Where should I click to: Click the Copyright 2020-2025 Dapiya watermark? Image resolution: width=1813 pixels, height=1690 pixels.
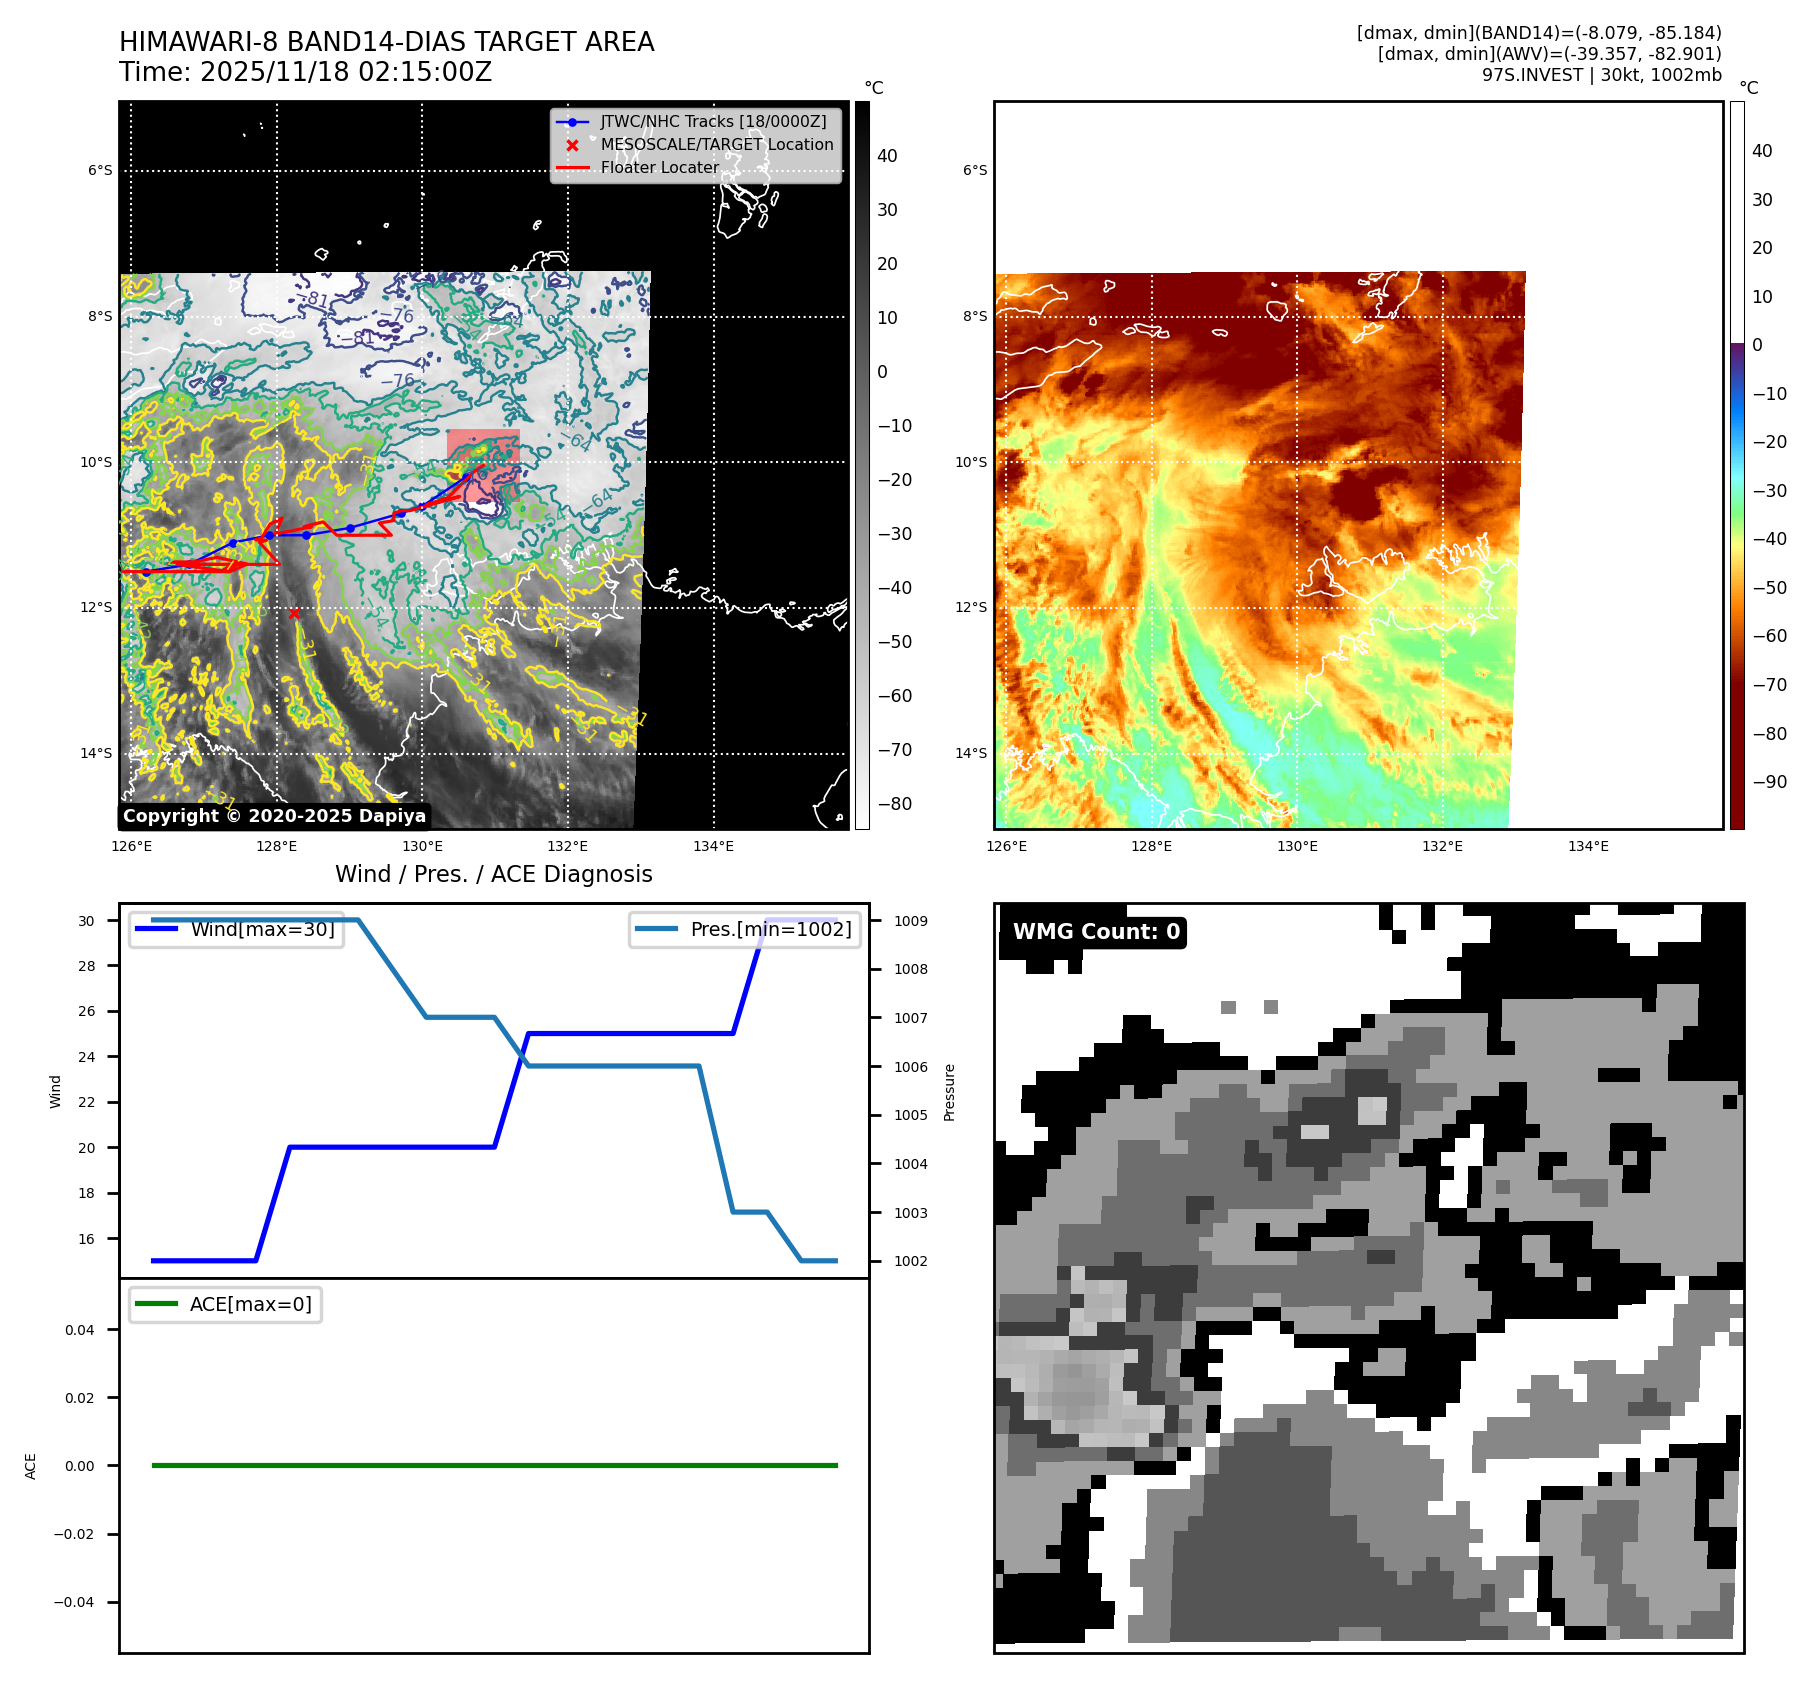(x=274, y=816)
